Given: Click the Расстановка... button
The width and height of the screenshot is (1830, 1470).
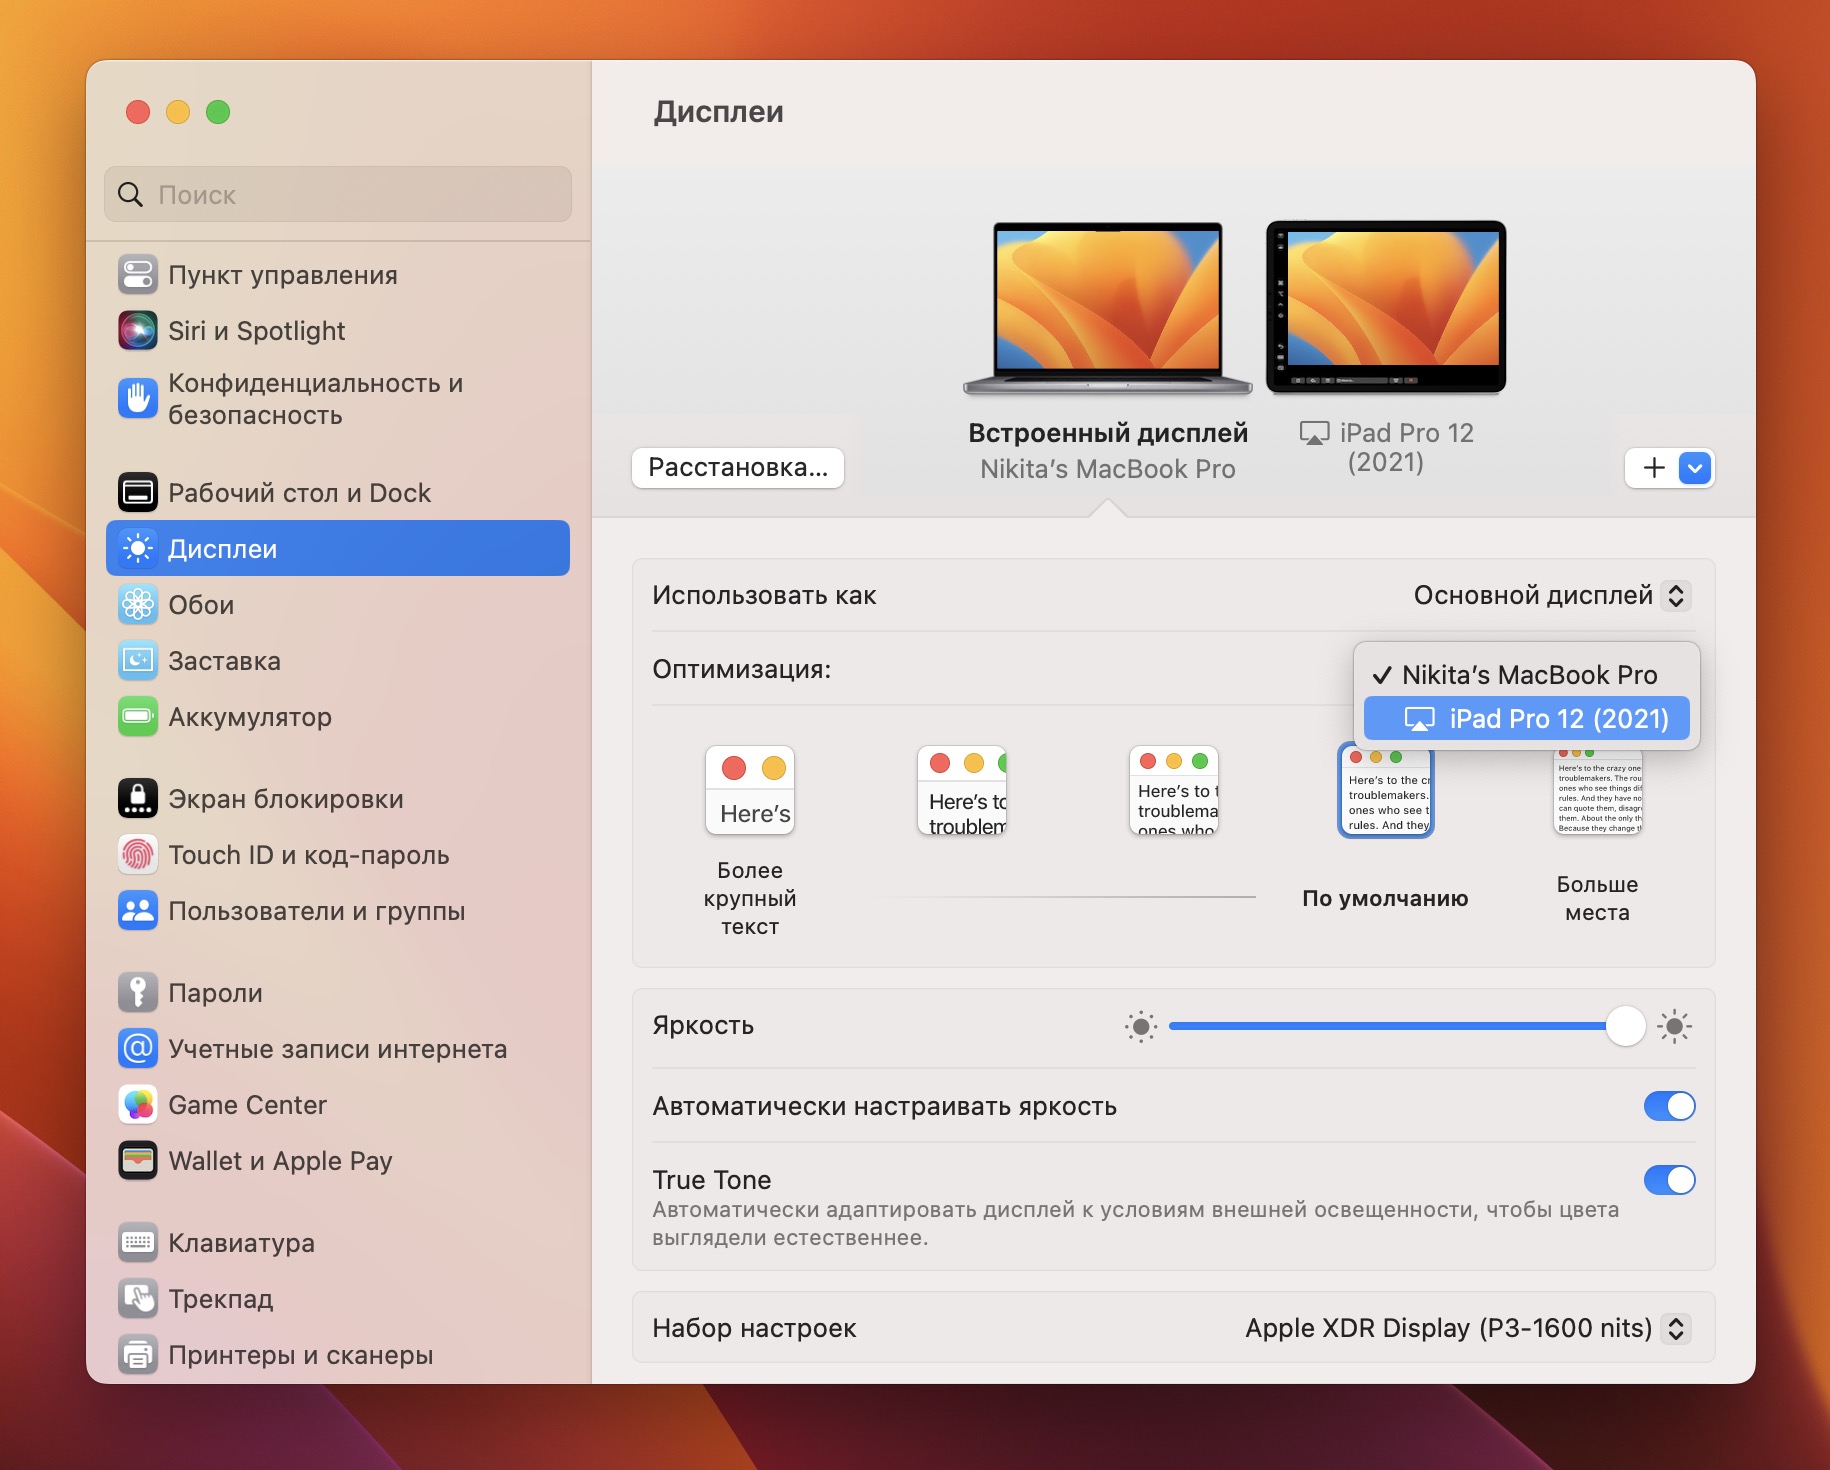Looking at the screenshot, I should click(x=738, y=468).
